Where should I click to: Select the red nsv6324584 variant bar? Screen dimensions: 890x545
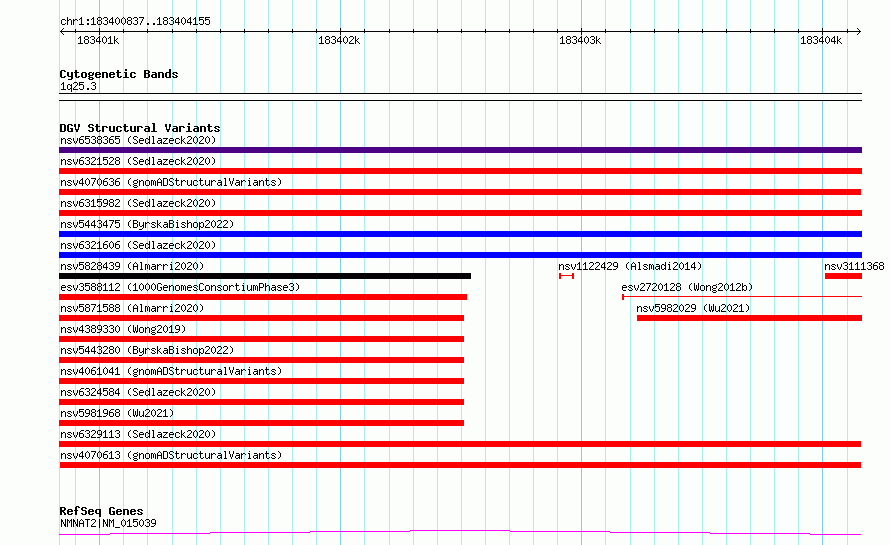pyautogui.click(x=262, y=402)
